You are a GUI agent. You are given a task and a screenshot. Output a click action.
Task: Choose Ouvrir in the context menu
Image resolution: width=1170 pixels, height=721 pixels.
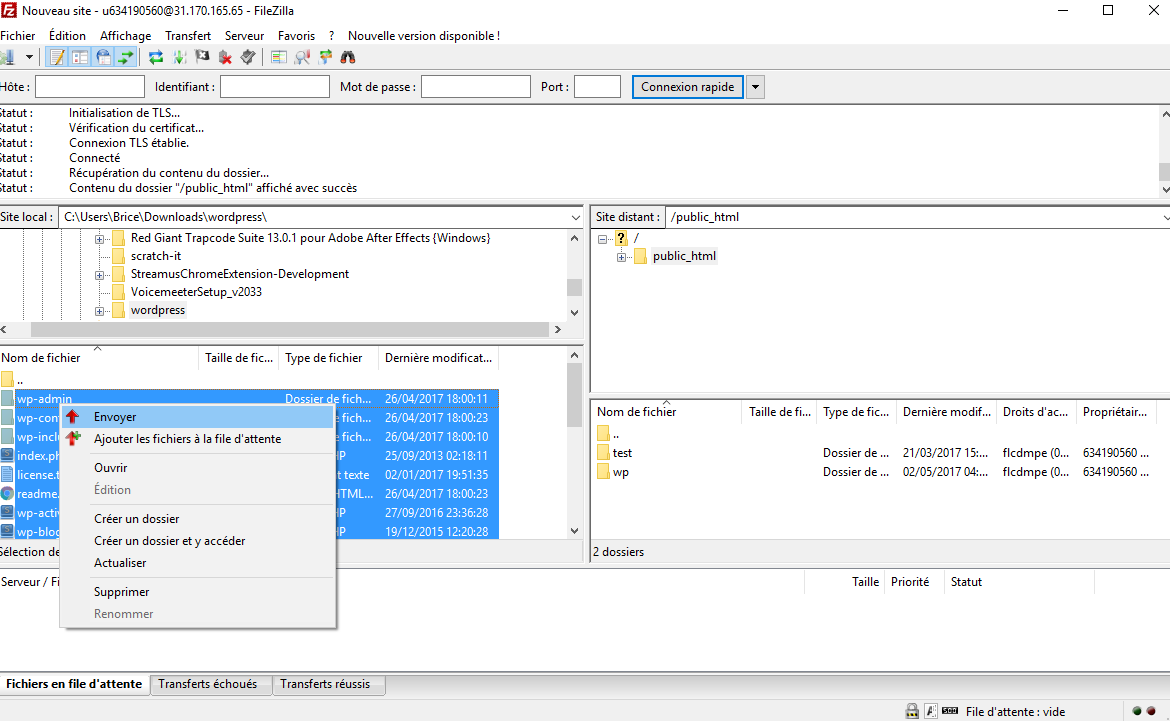point(198,468)
